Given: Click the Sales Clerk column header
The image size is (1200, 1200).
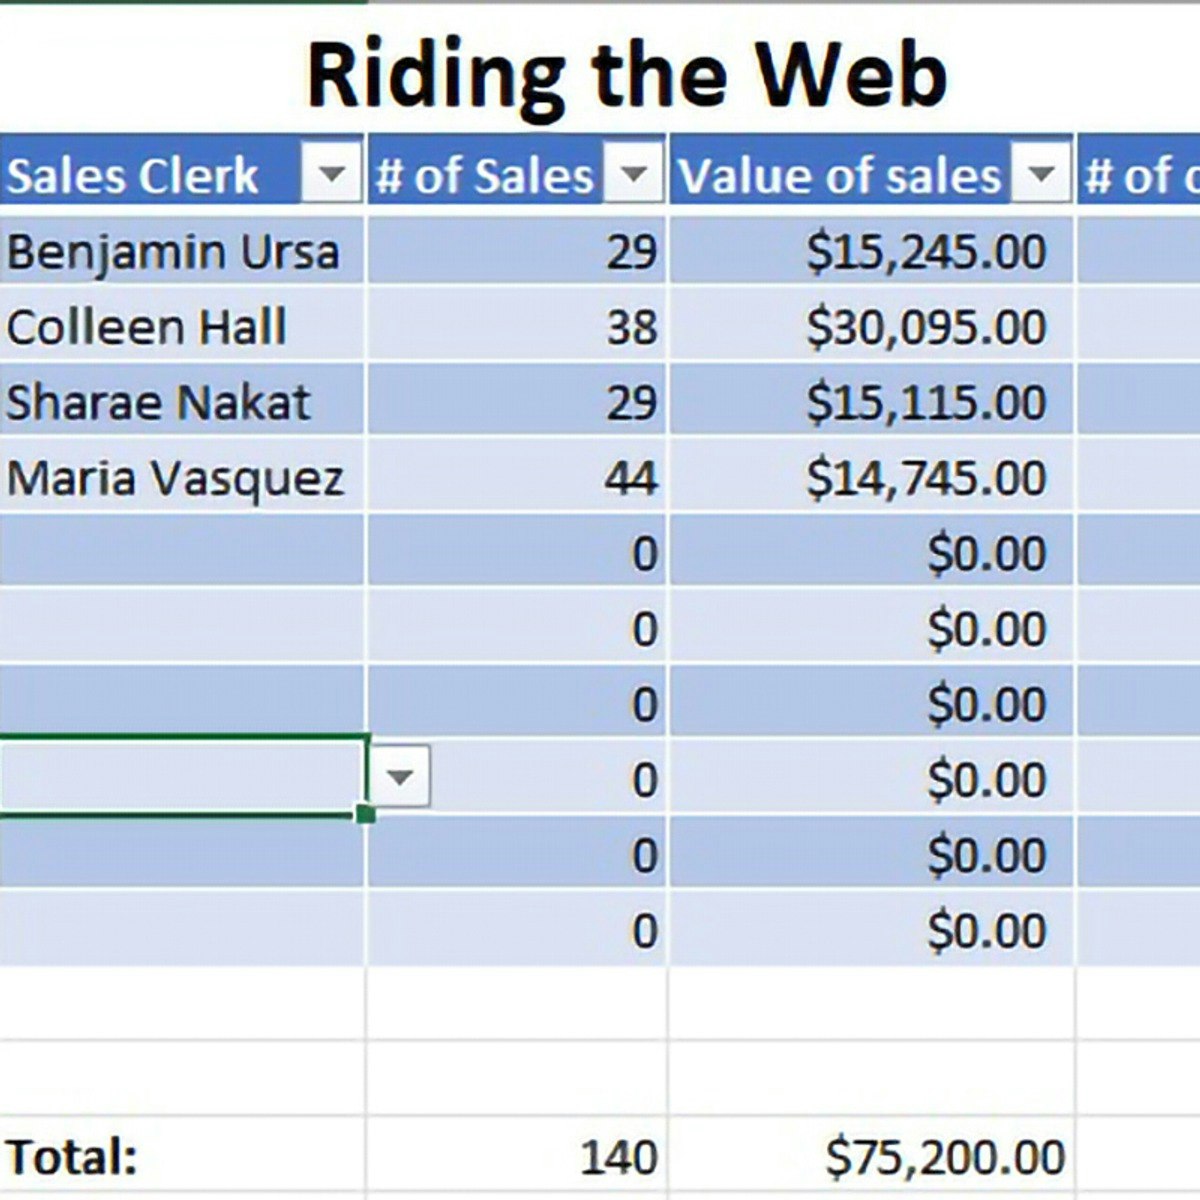Looking at the screenshot, I should click(x=133, y=176).
